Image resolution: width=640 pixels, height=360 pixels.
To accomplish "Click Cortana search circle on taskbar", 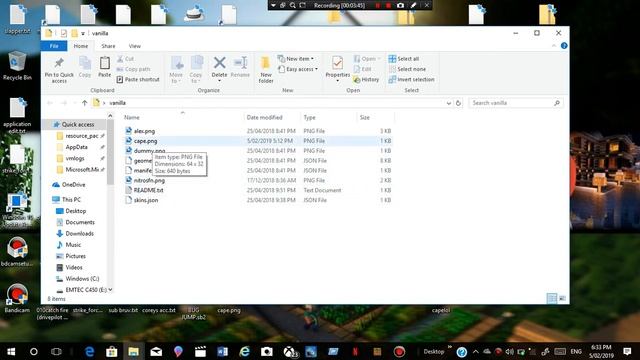I will tap(34, 351).
